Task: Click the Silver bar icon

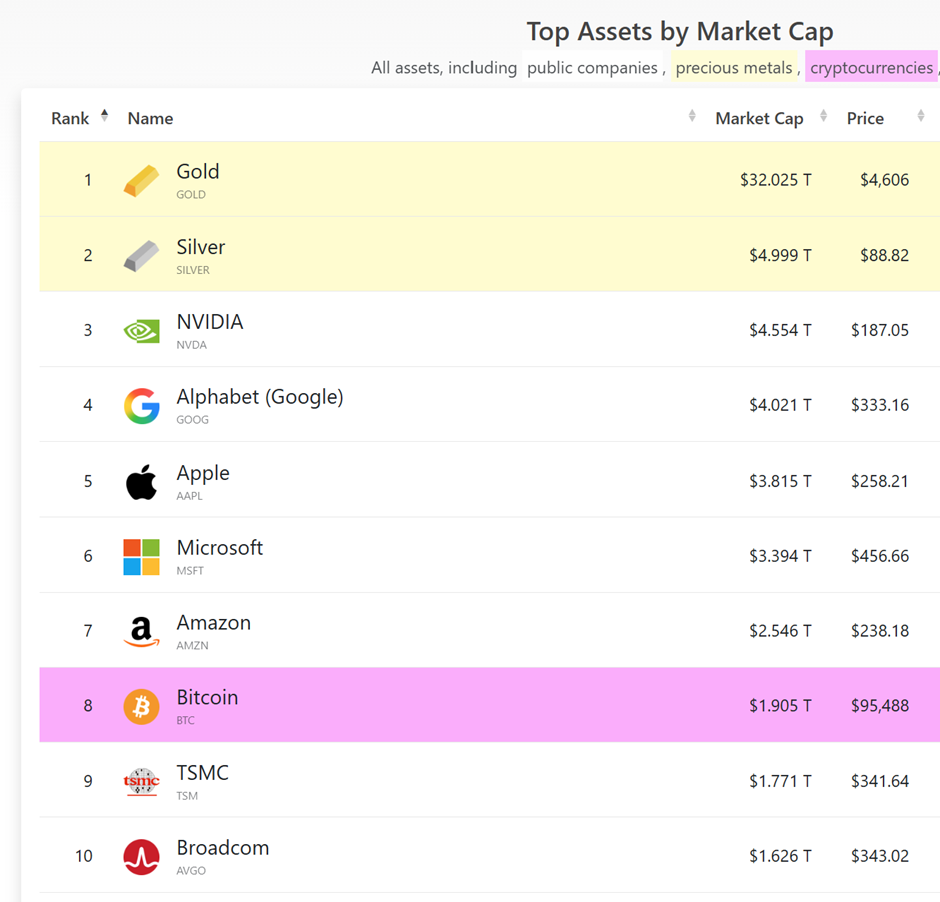Action: 141,256
